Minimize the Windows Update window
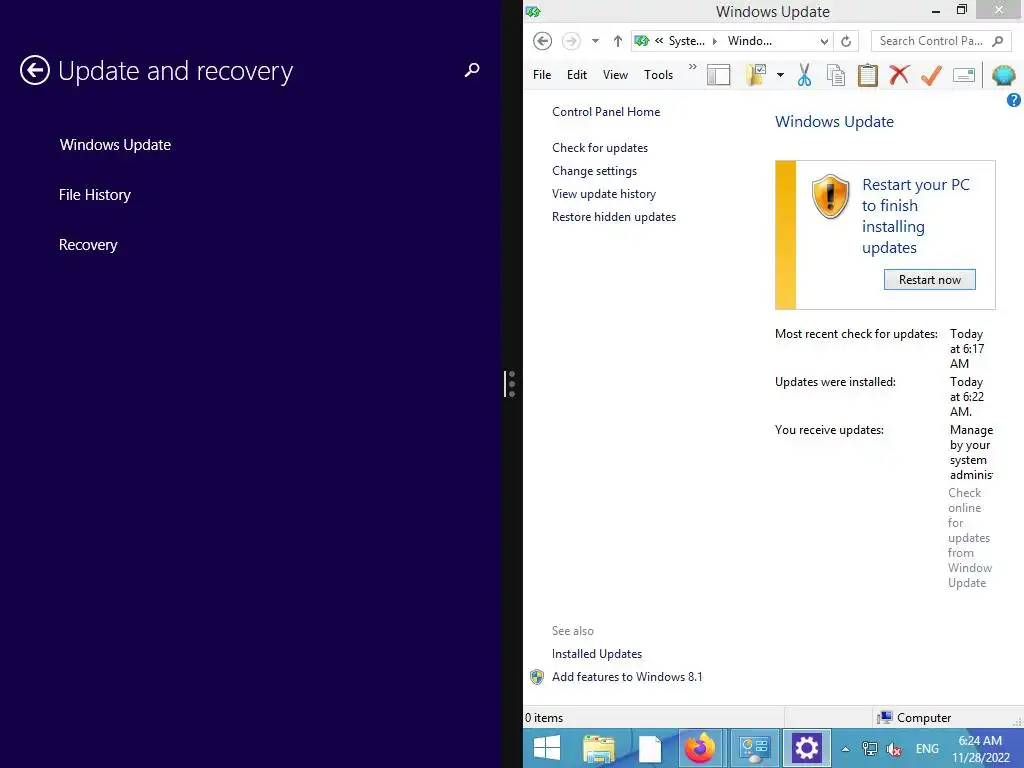The image size is (1024, 768). (936, 10)
